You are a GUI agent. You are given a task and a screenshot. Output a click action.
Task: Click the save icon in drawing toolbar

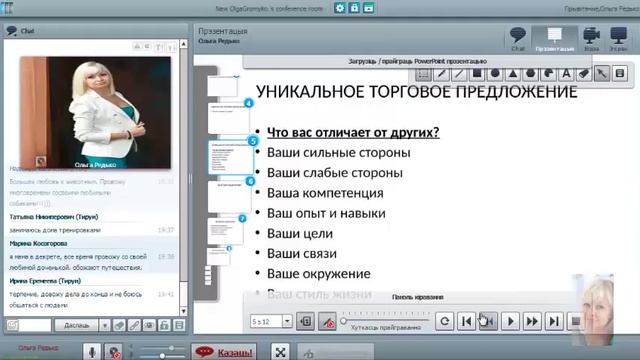point(620,73)
